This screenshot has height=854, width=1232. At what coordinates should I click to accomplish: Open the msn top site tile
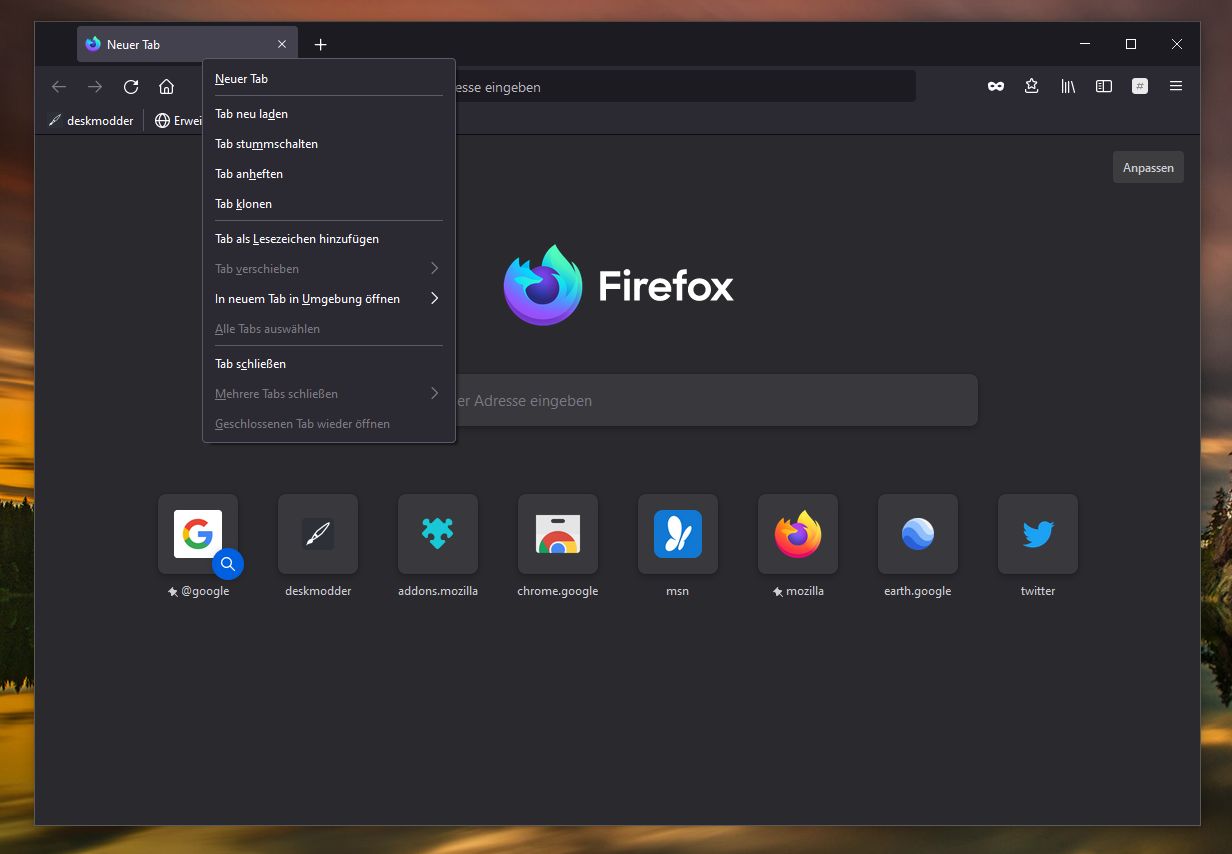[x=678, y=534]
